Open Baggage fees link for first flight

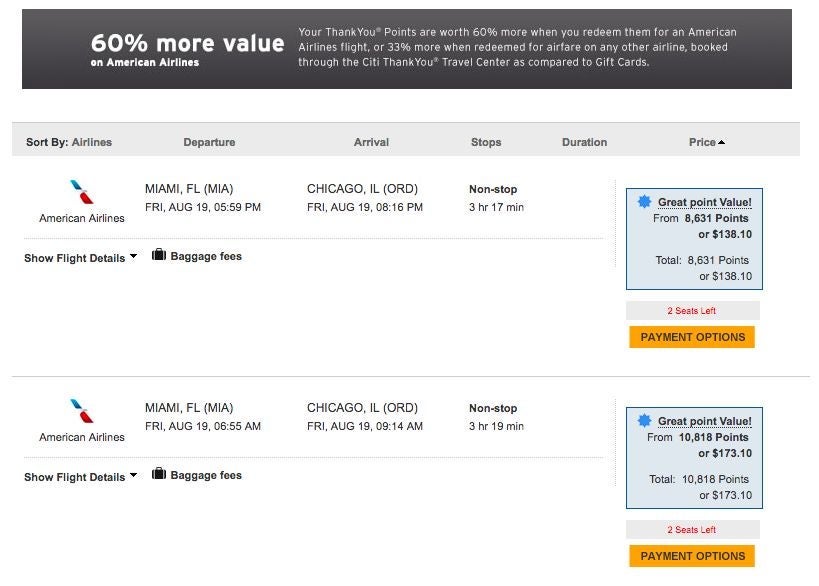[x=206, y=256]
